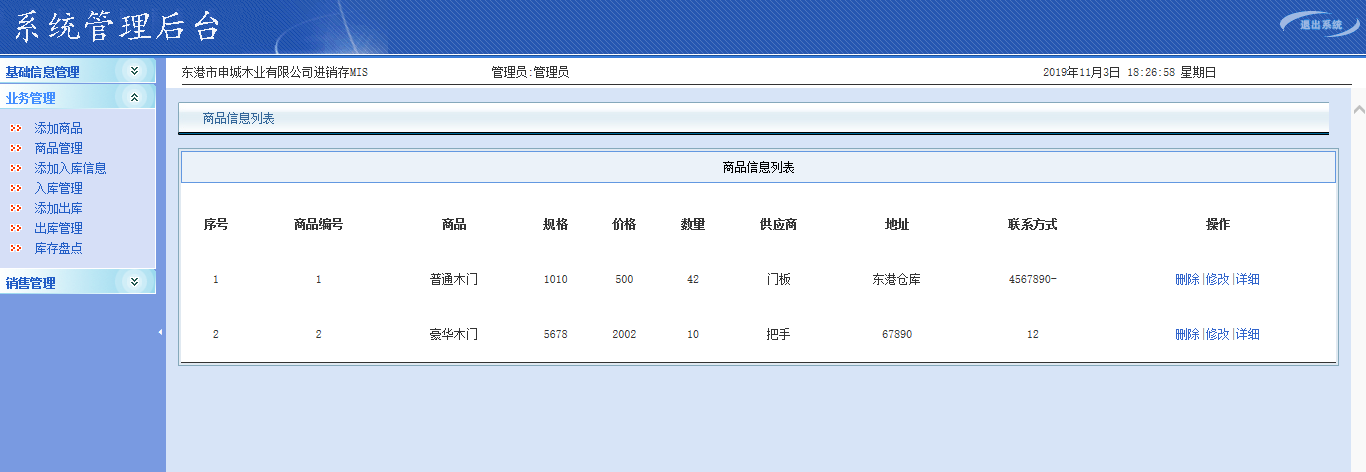1366x472 pixels.
Task: Expand the 基础信息管理 section chevron
Action: click(x=135, y=71)
